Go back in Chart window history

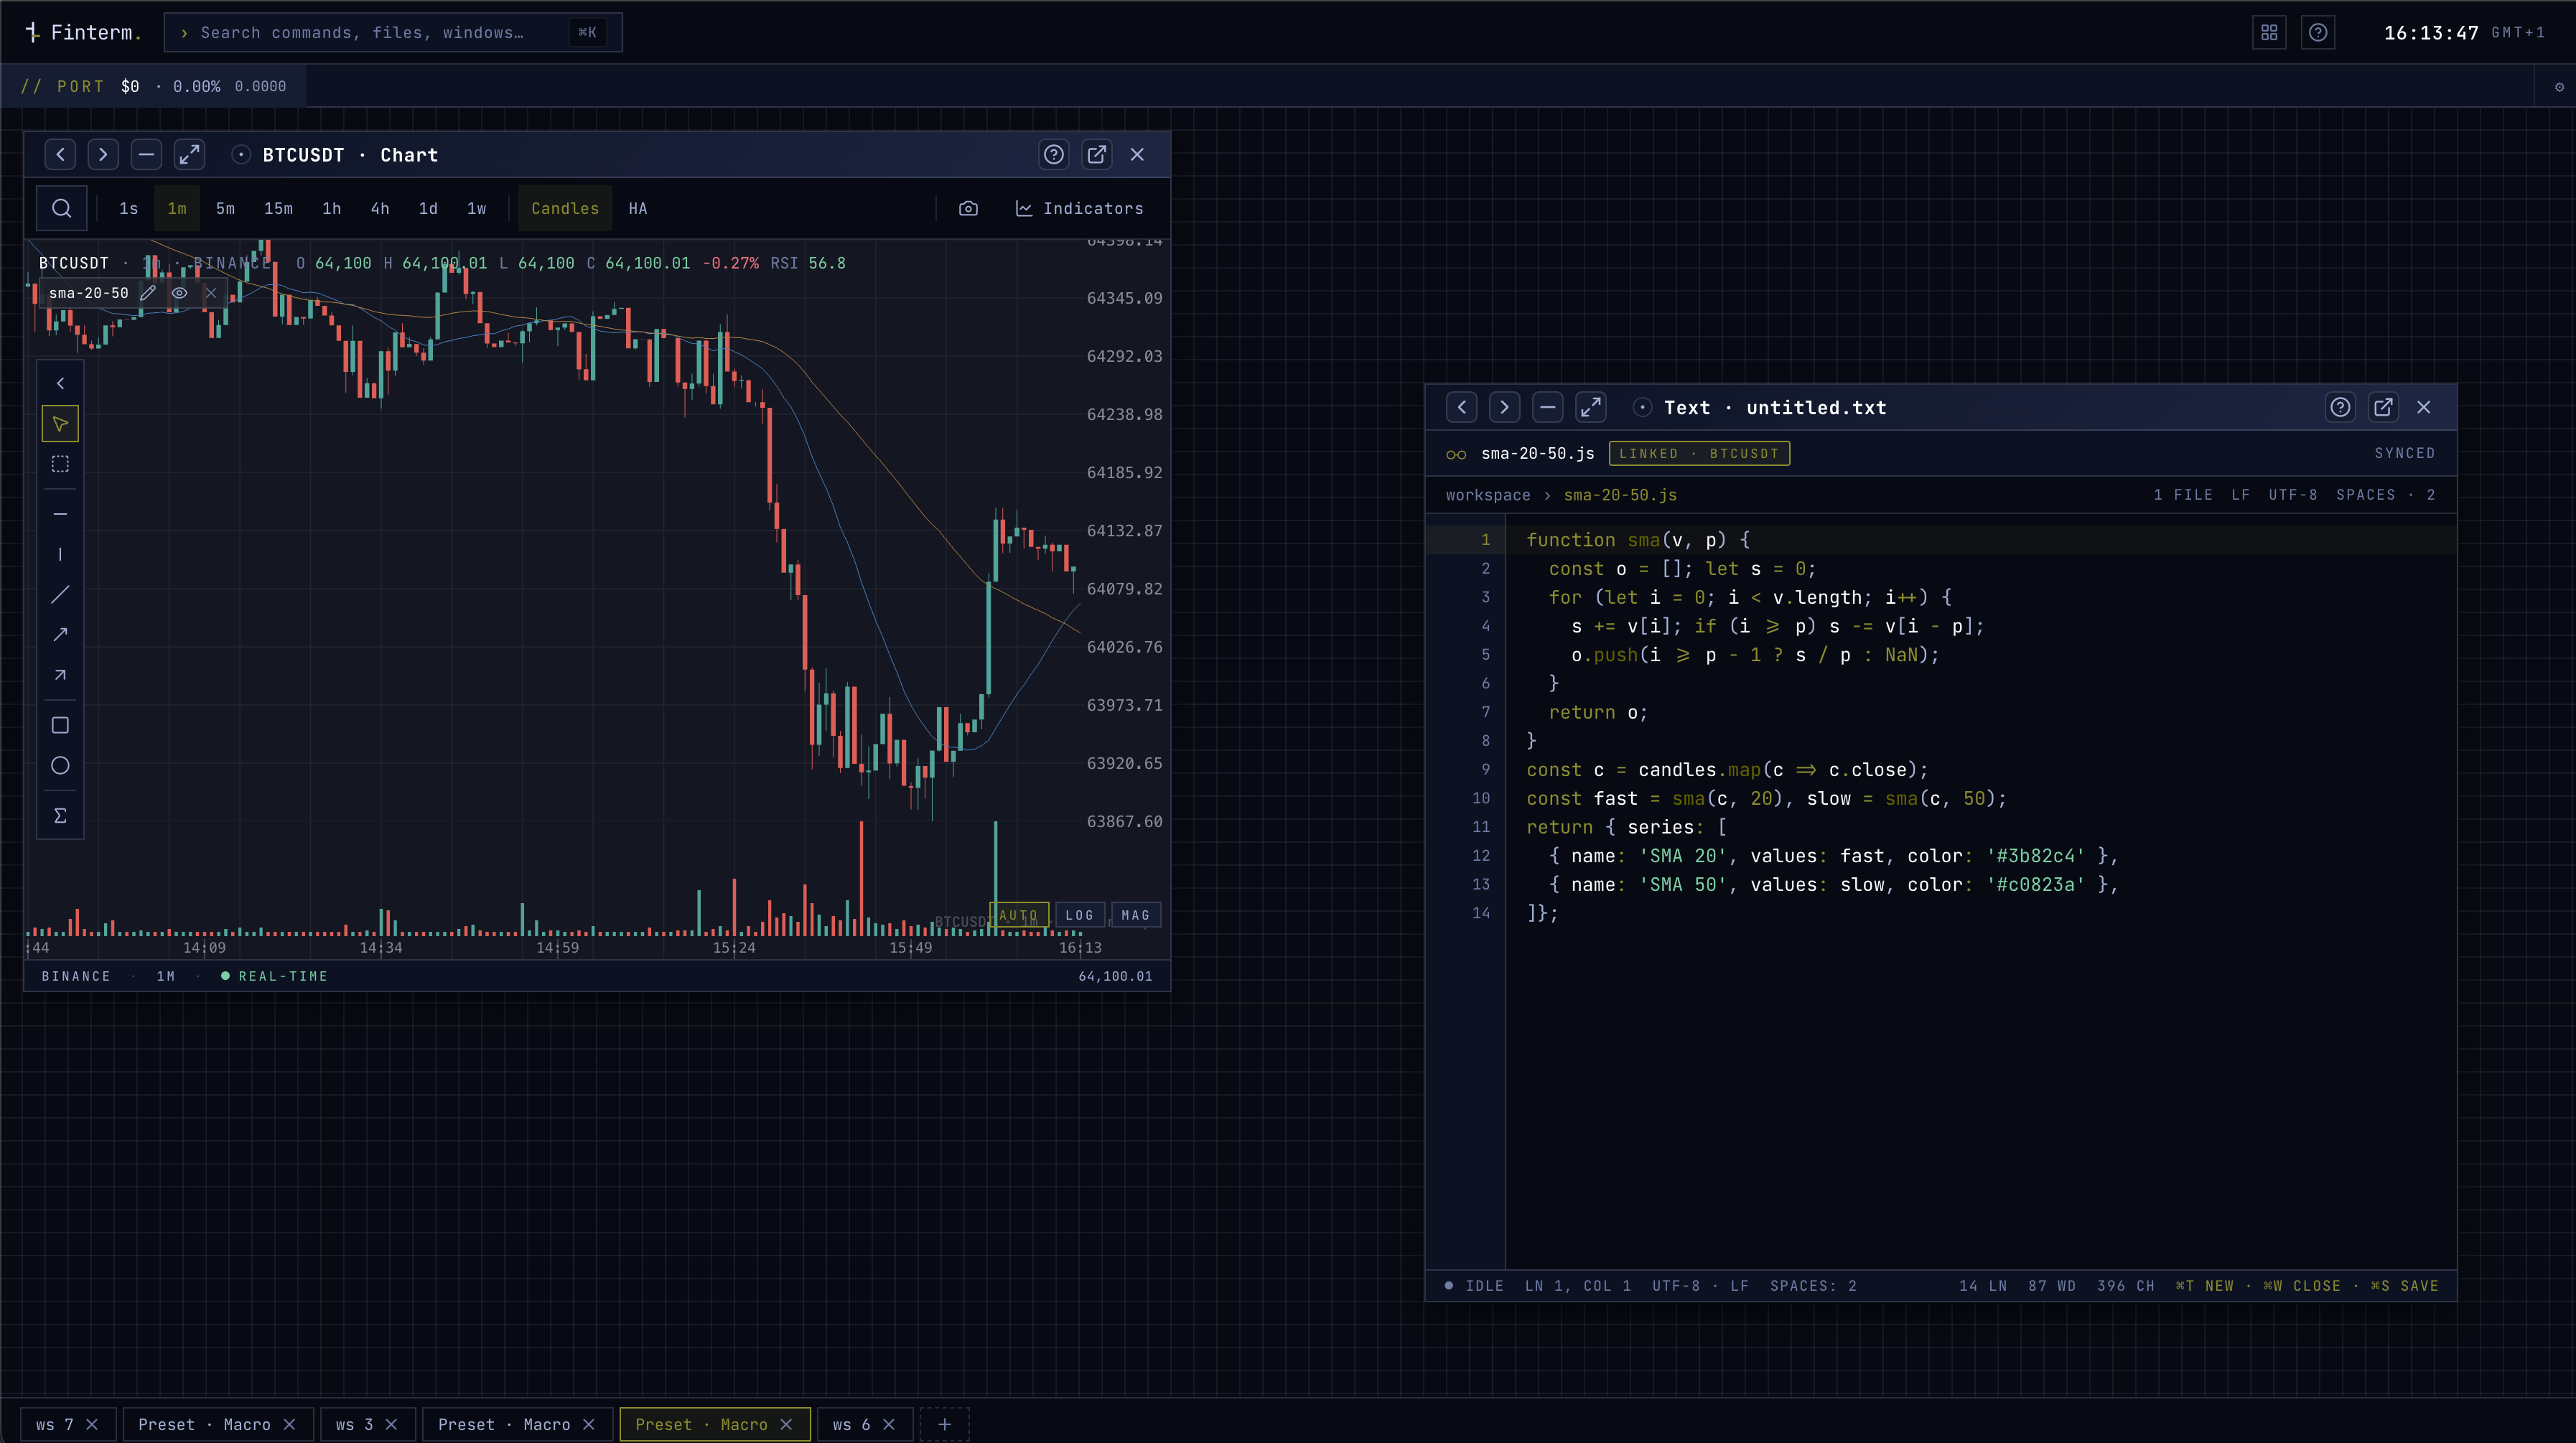(60, 154)
